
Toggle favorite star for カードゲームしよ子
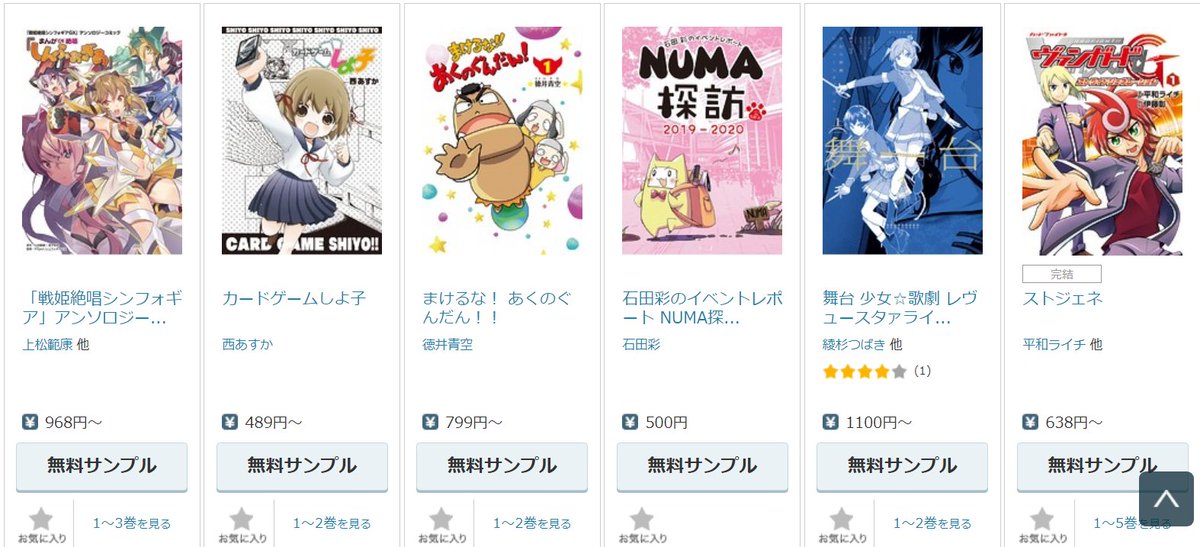click(x=241, y=520)
